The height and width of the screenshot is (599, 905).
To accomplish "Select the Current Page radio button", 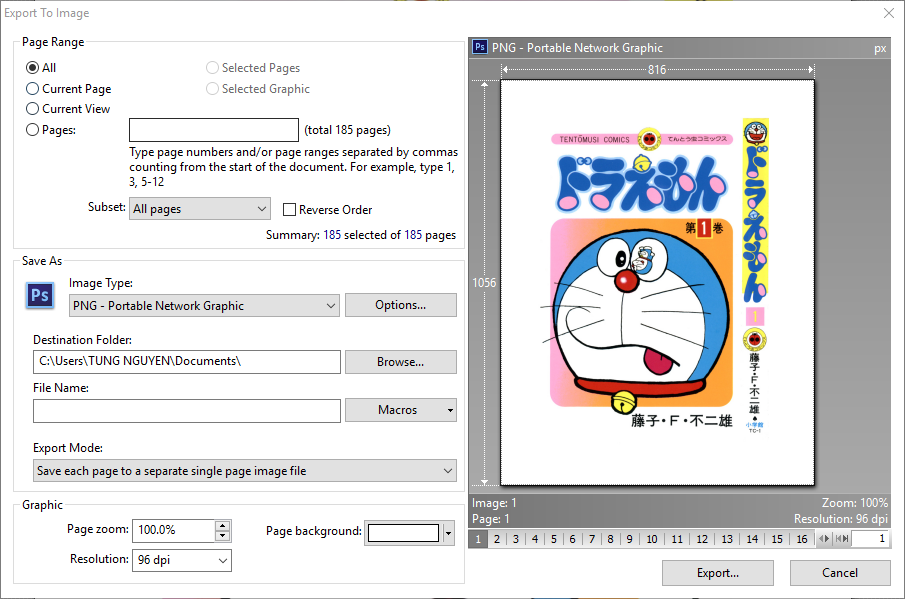I will [x=32, y=88].
